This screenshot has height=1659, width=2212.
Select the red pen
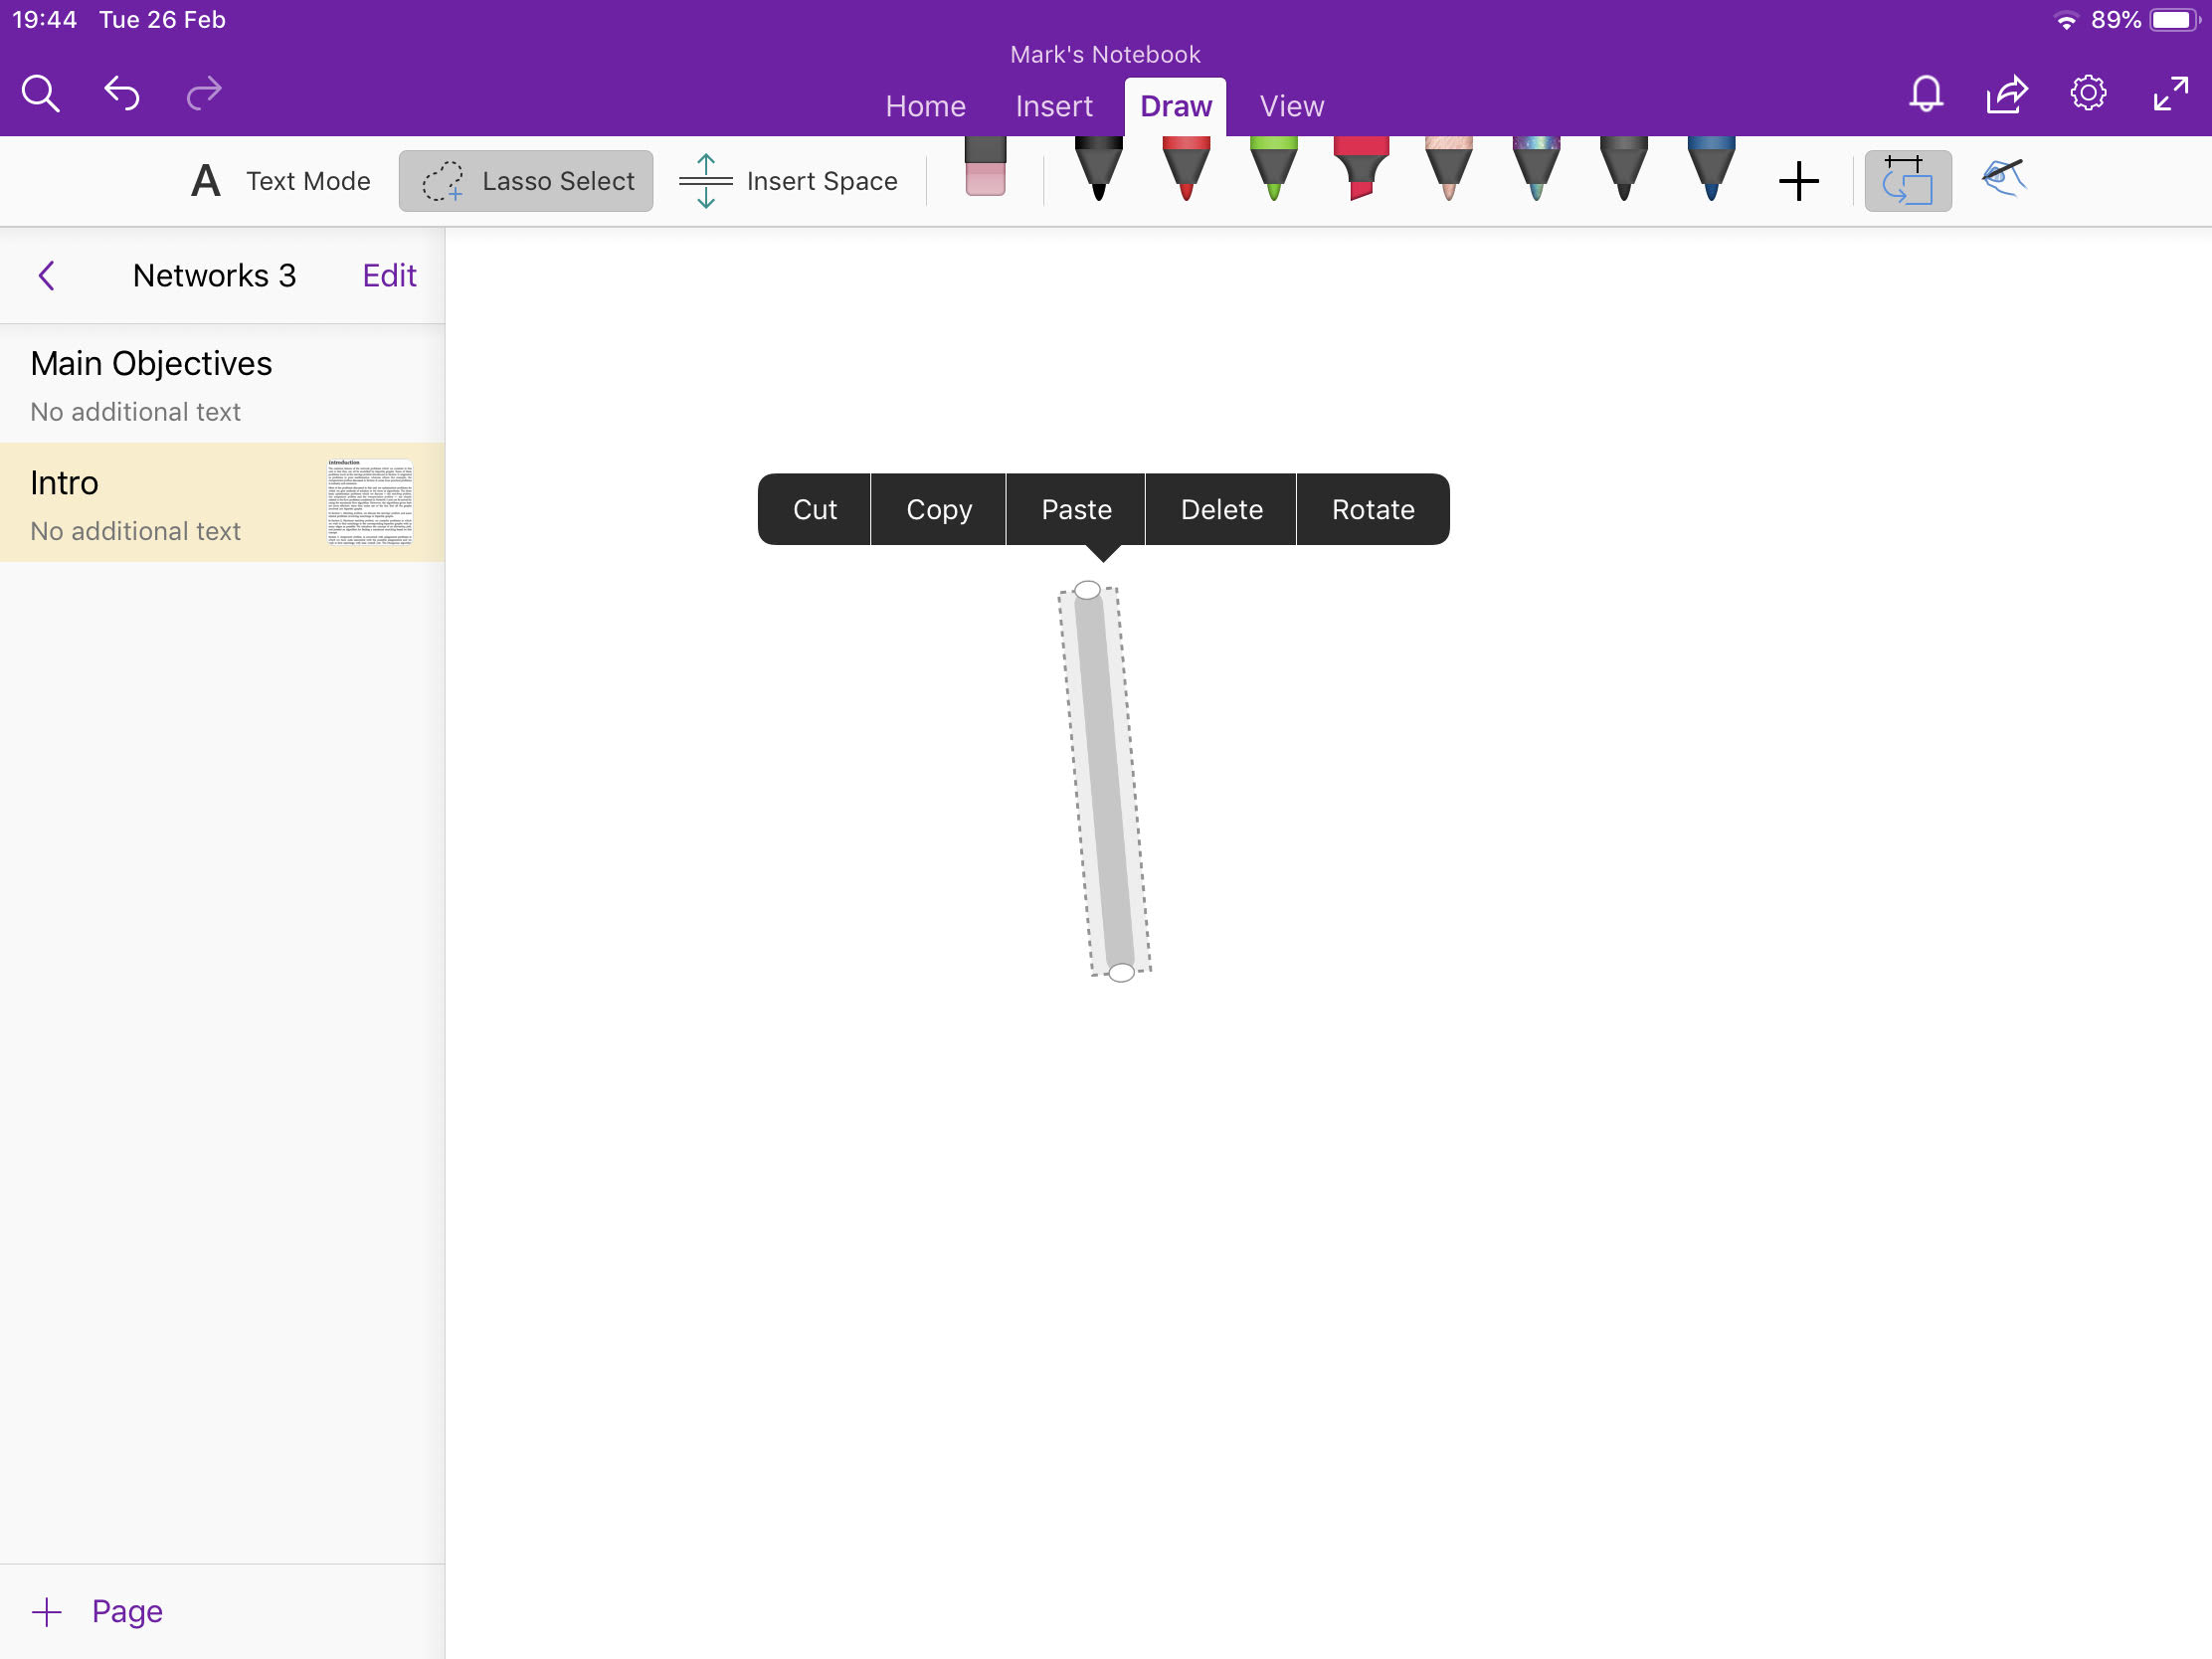[x=1186, y=169]
